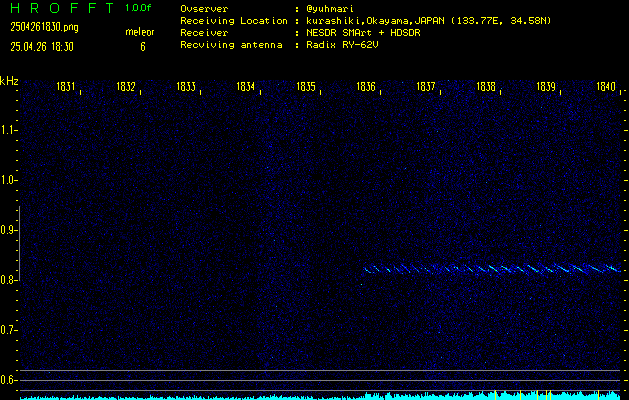The image size is (629, 400).
Task: Click the 1832 time axis label
Action: coord(126,86)
